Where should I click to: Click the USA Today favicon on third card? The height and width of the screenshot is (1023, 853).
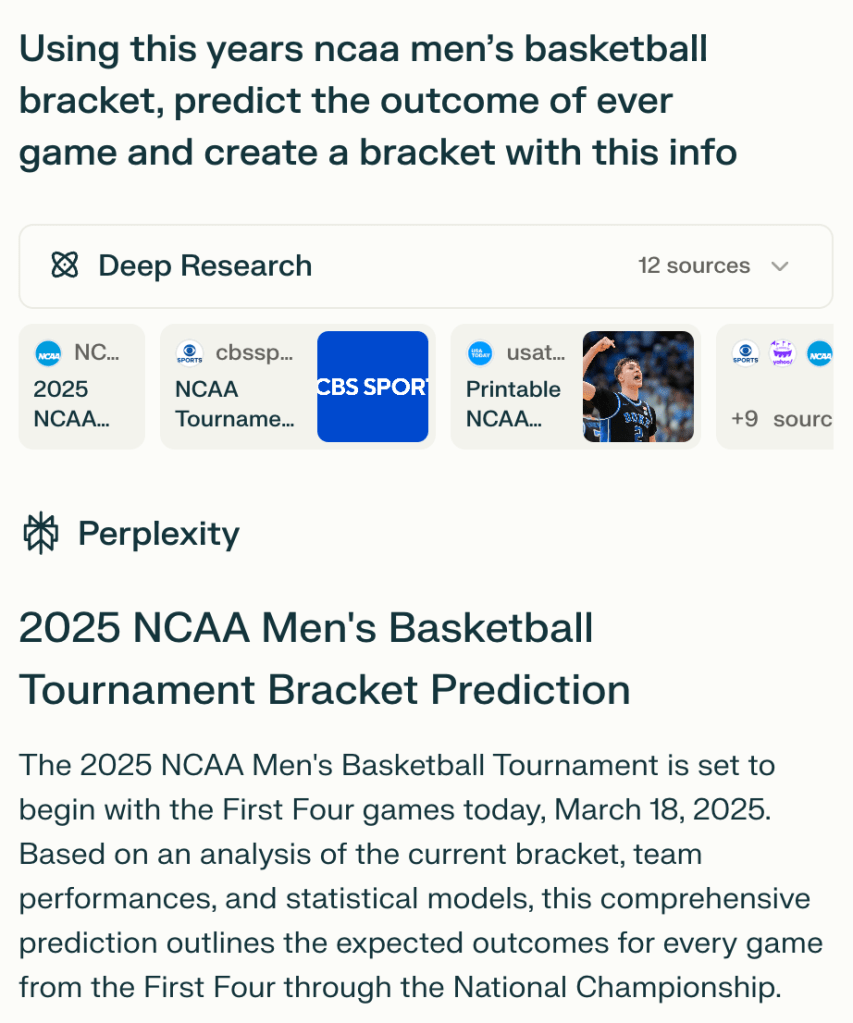[x=480, y=353]
